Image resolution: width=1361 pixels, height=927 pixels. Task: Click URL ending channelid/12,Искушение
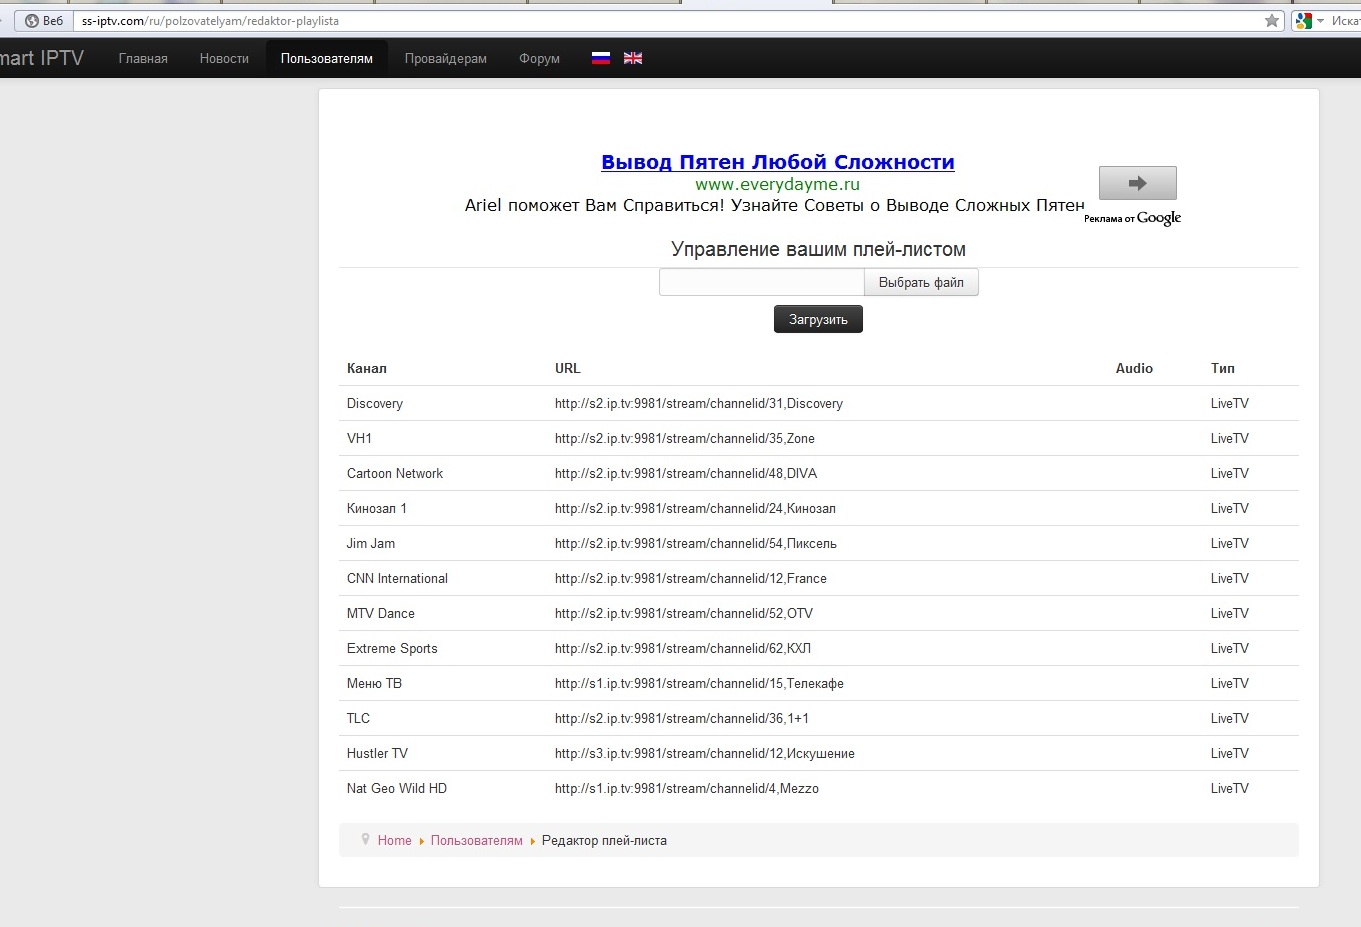click(x=705, y=753)
